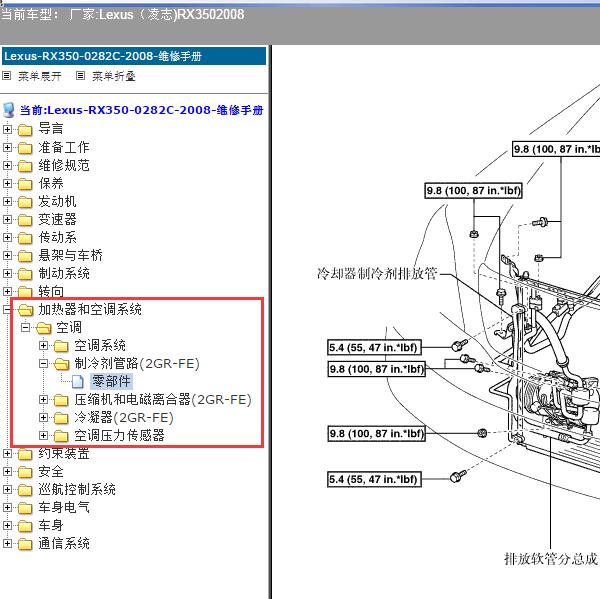Click the 菜单展开 expand-all button
This screenshot has height=599, width=600.
click(40, 76)
